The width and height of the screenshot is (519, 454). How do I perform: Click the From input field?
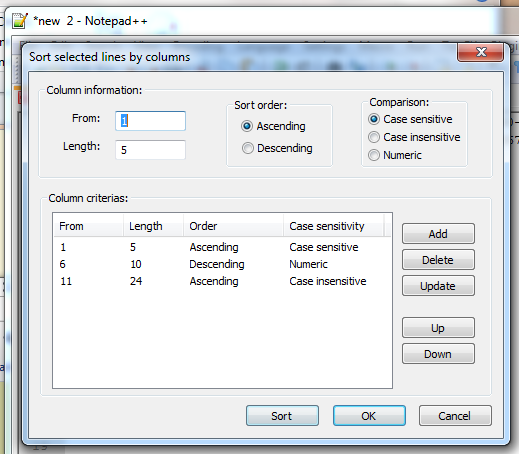[x=150, y=121]
